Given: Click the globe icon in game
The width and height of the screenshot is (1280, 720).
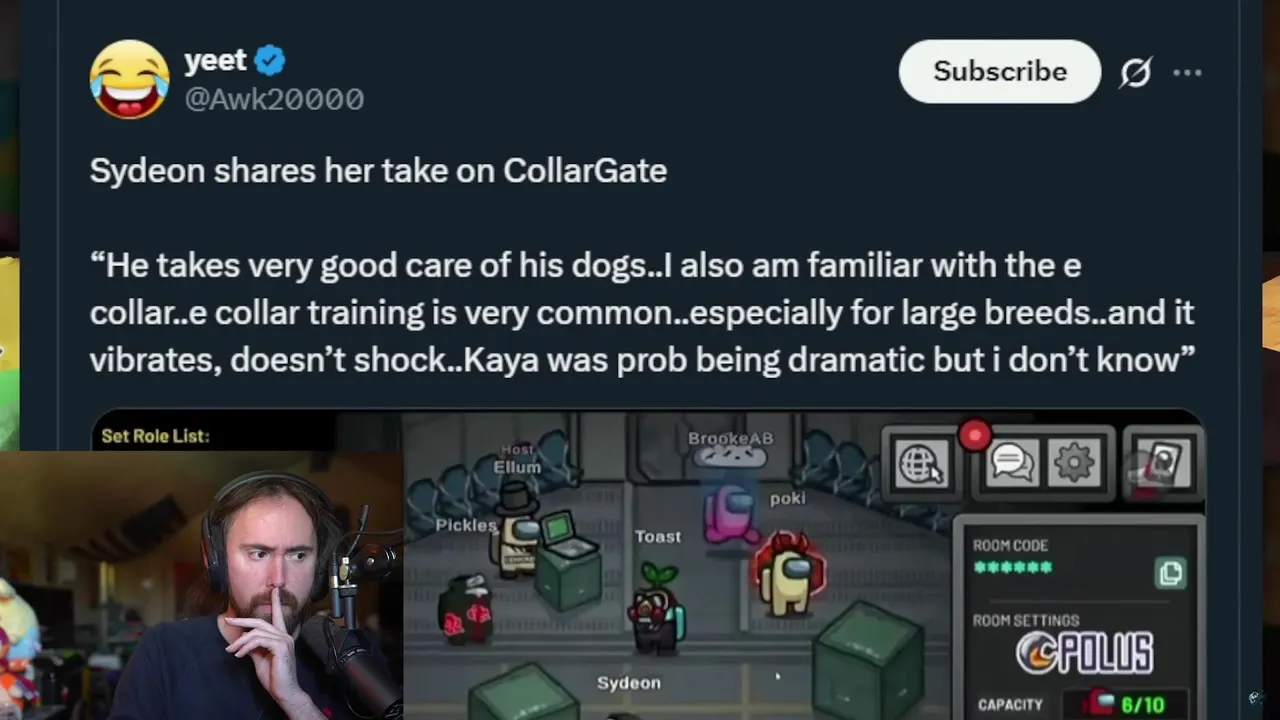Looking at the screenshot, I should coord(921,463).
